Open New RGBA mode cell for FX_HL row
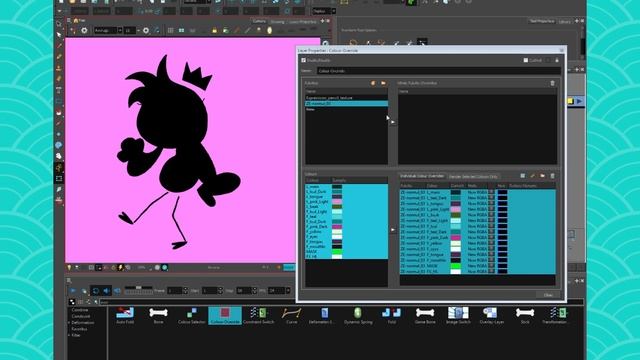This screenshot has width=640, height=360. click(x=477, y=271)
